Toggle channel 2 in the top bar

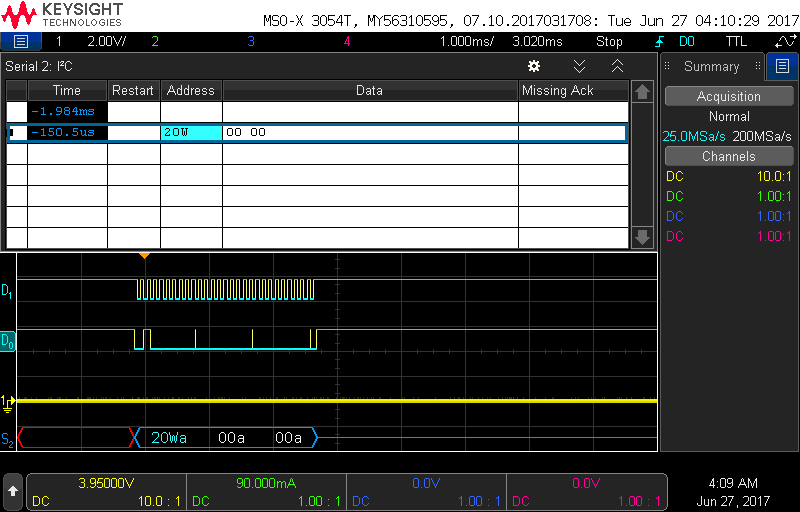(155, 41)
